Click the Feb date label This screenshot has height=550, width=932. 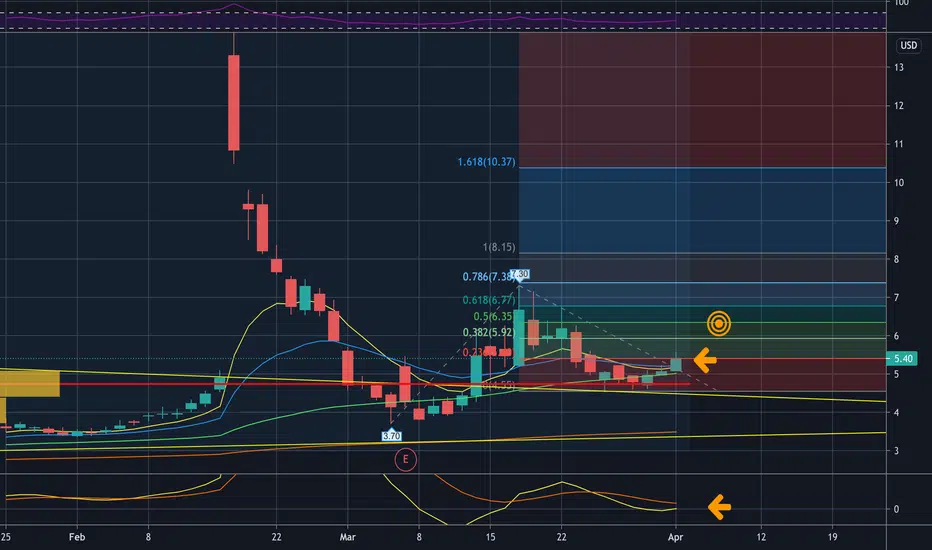[x=77, y=537]
